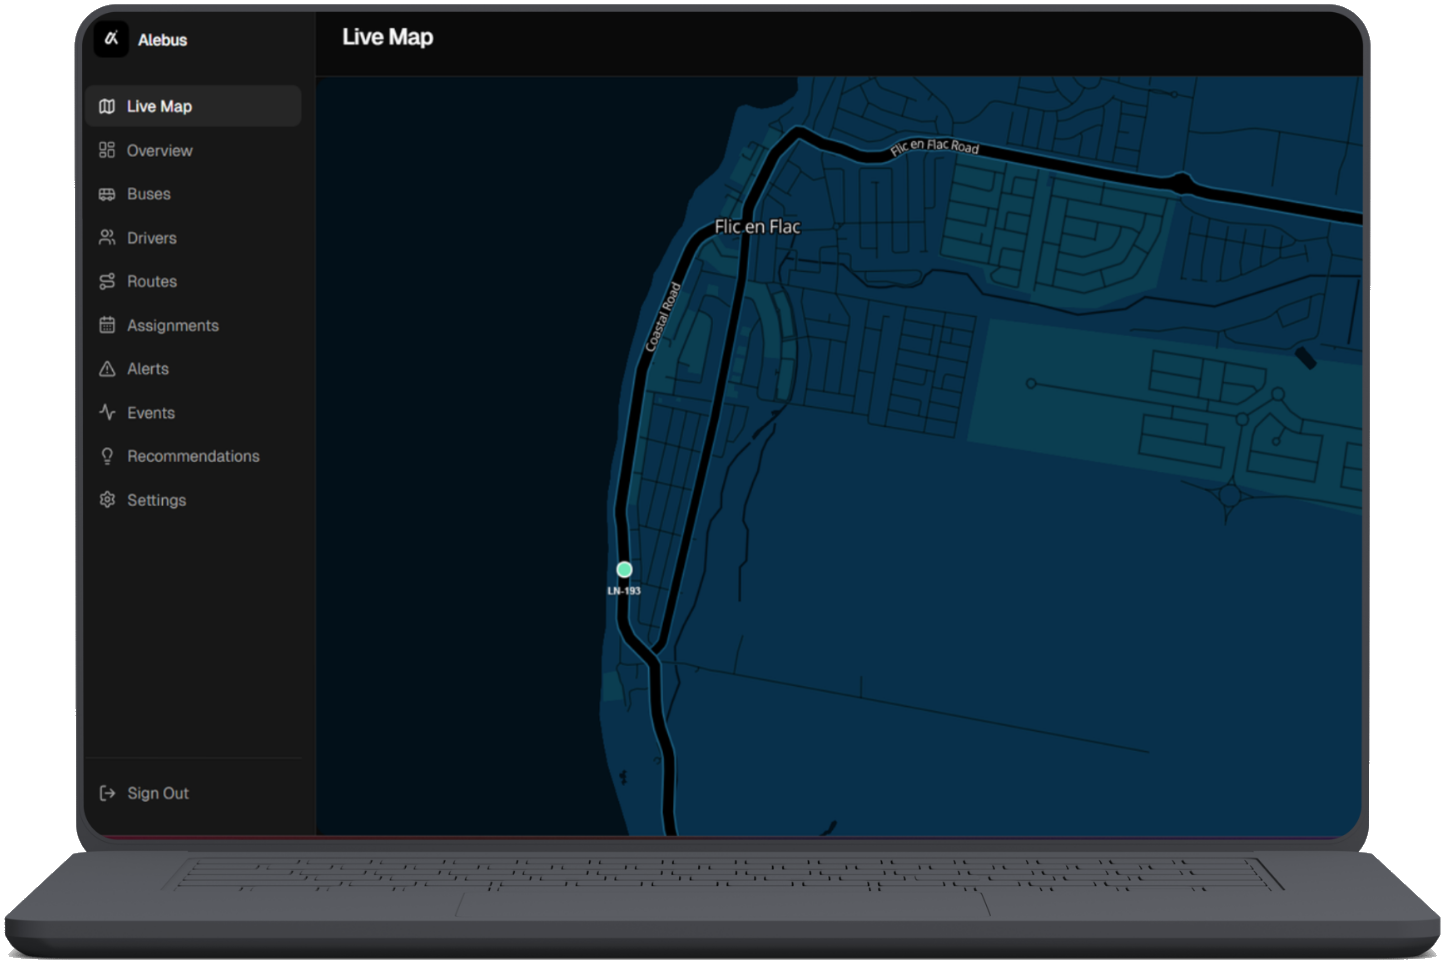Viewport: 1445px width, 964px height.
Task: Navigate to Drivers
Action: pyautogui.click(x=193, y=238)
